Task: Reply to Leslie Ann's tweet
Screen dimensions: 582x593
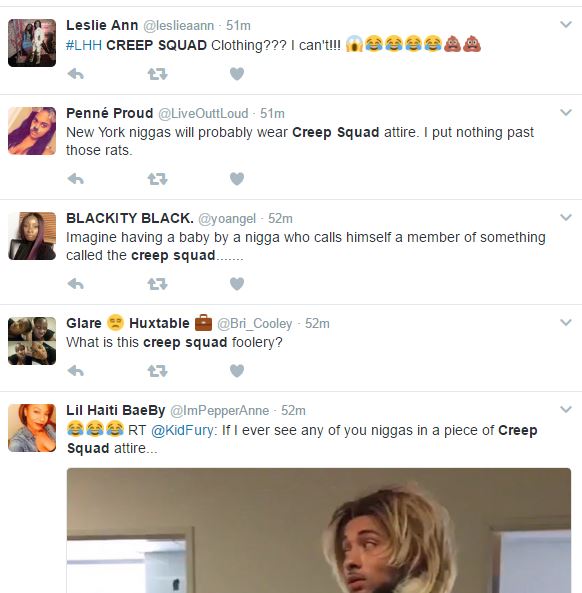Action: pyautogui.click(x=76, y=74)
